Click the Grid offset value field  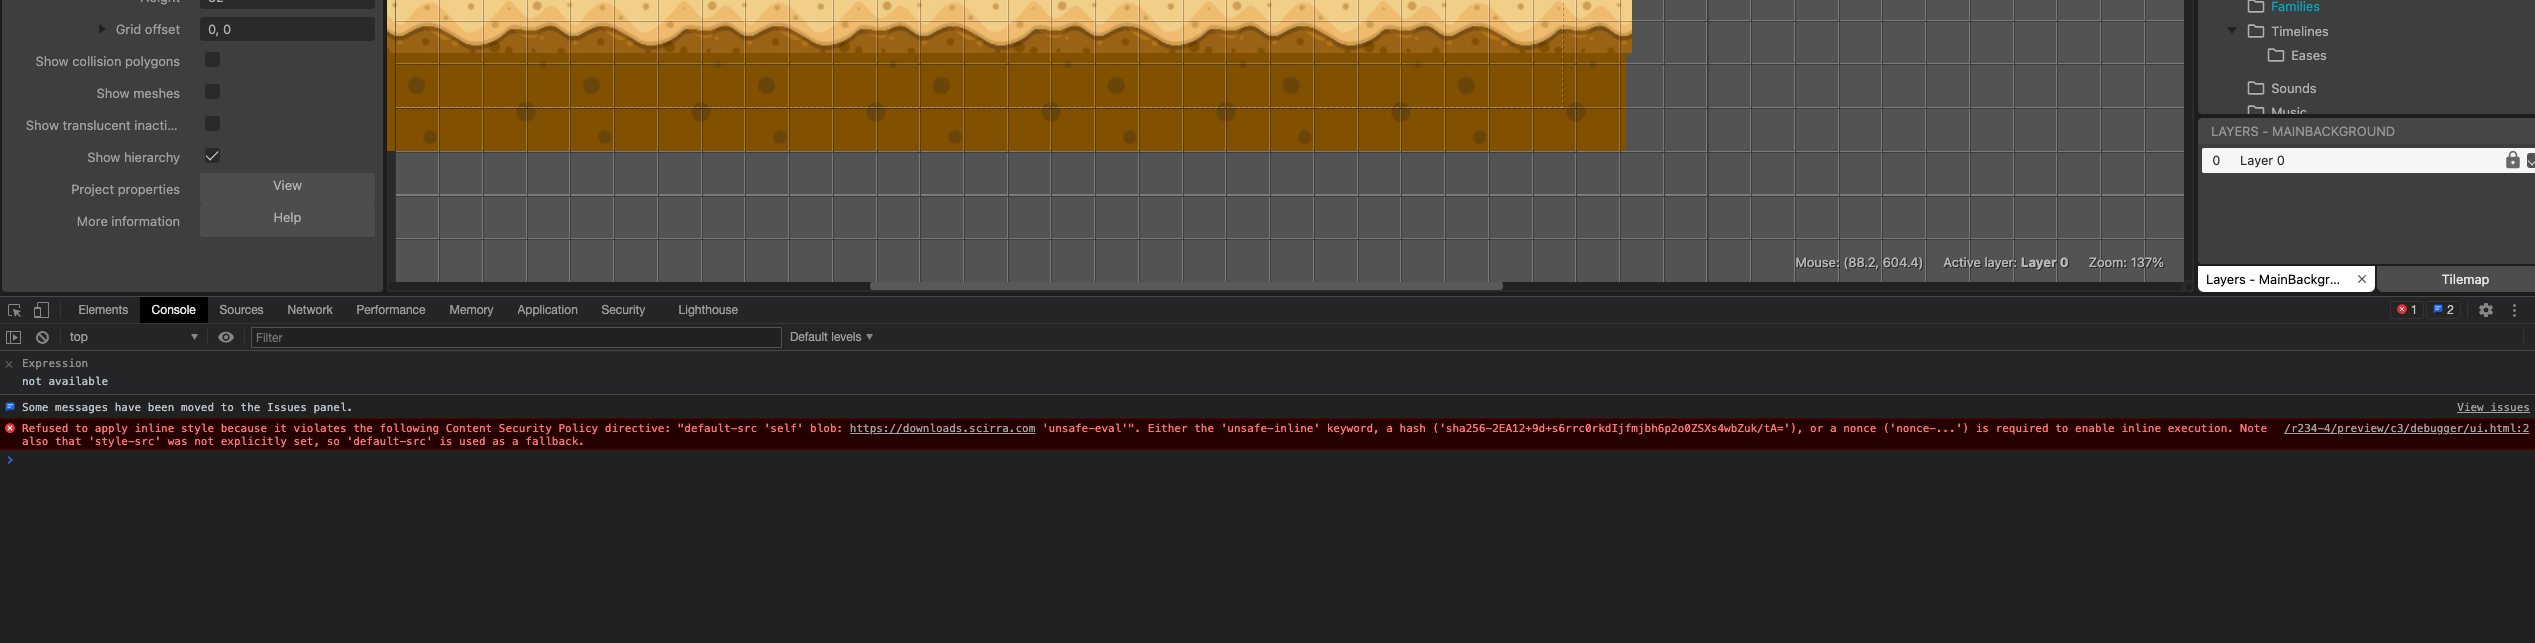point(287,29)
